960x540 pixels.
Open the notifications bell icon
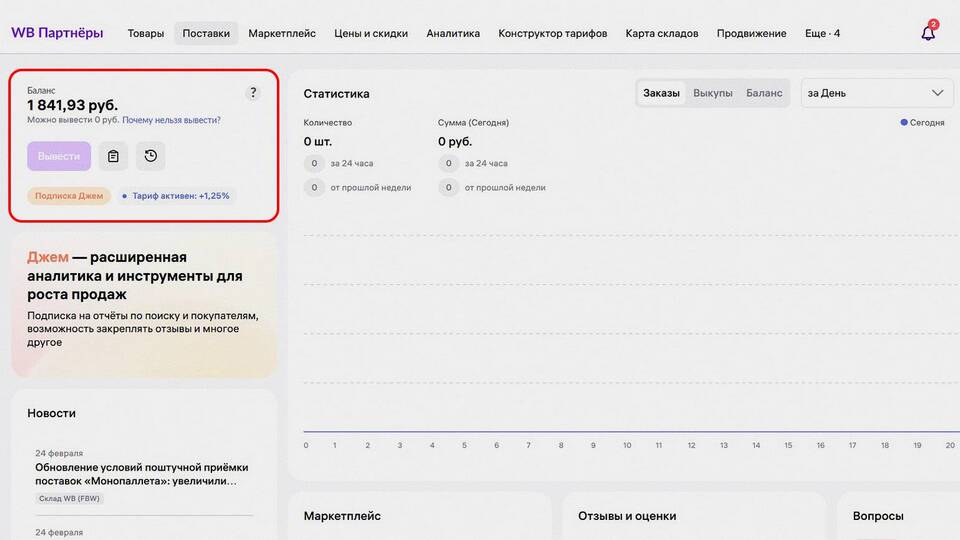(x=928, y=32)
